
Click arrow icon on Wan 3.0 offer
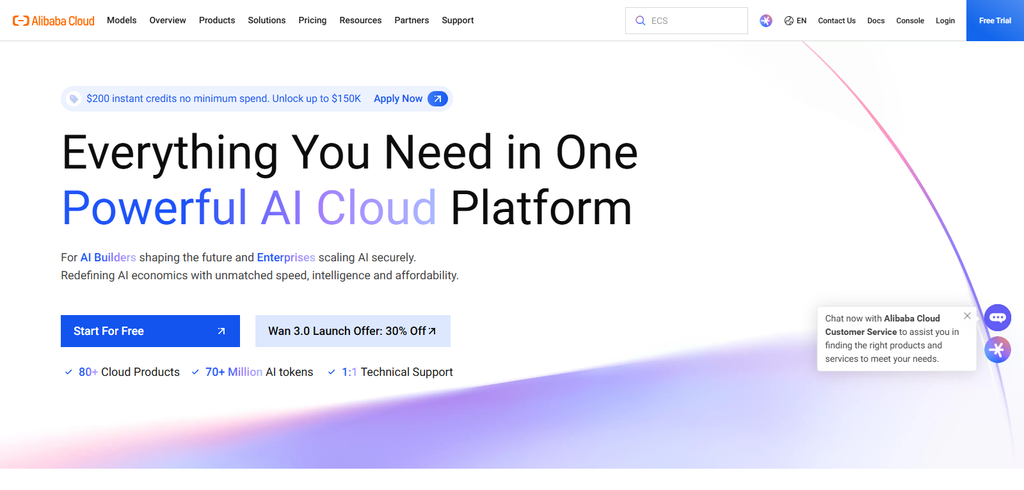coord(432,331)
